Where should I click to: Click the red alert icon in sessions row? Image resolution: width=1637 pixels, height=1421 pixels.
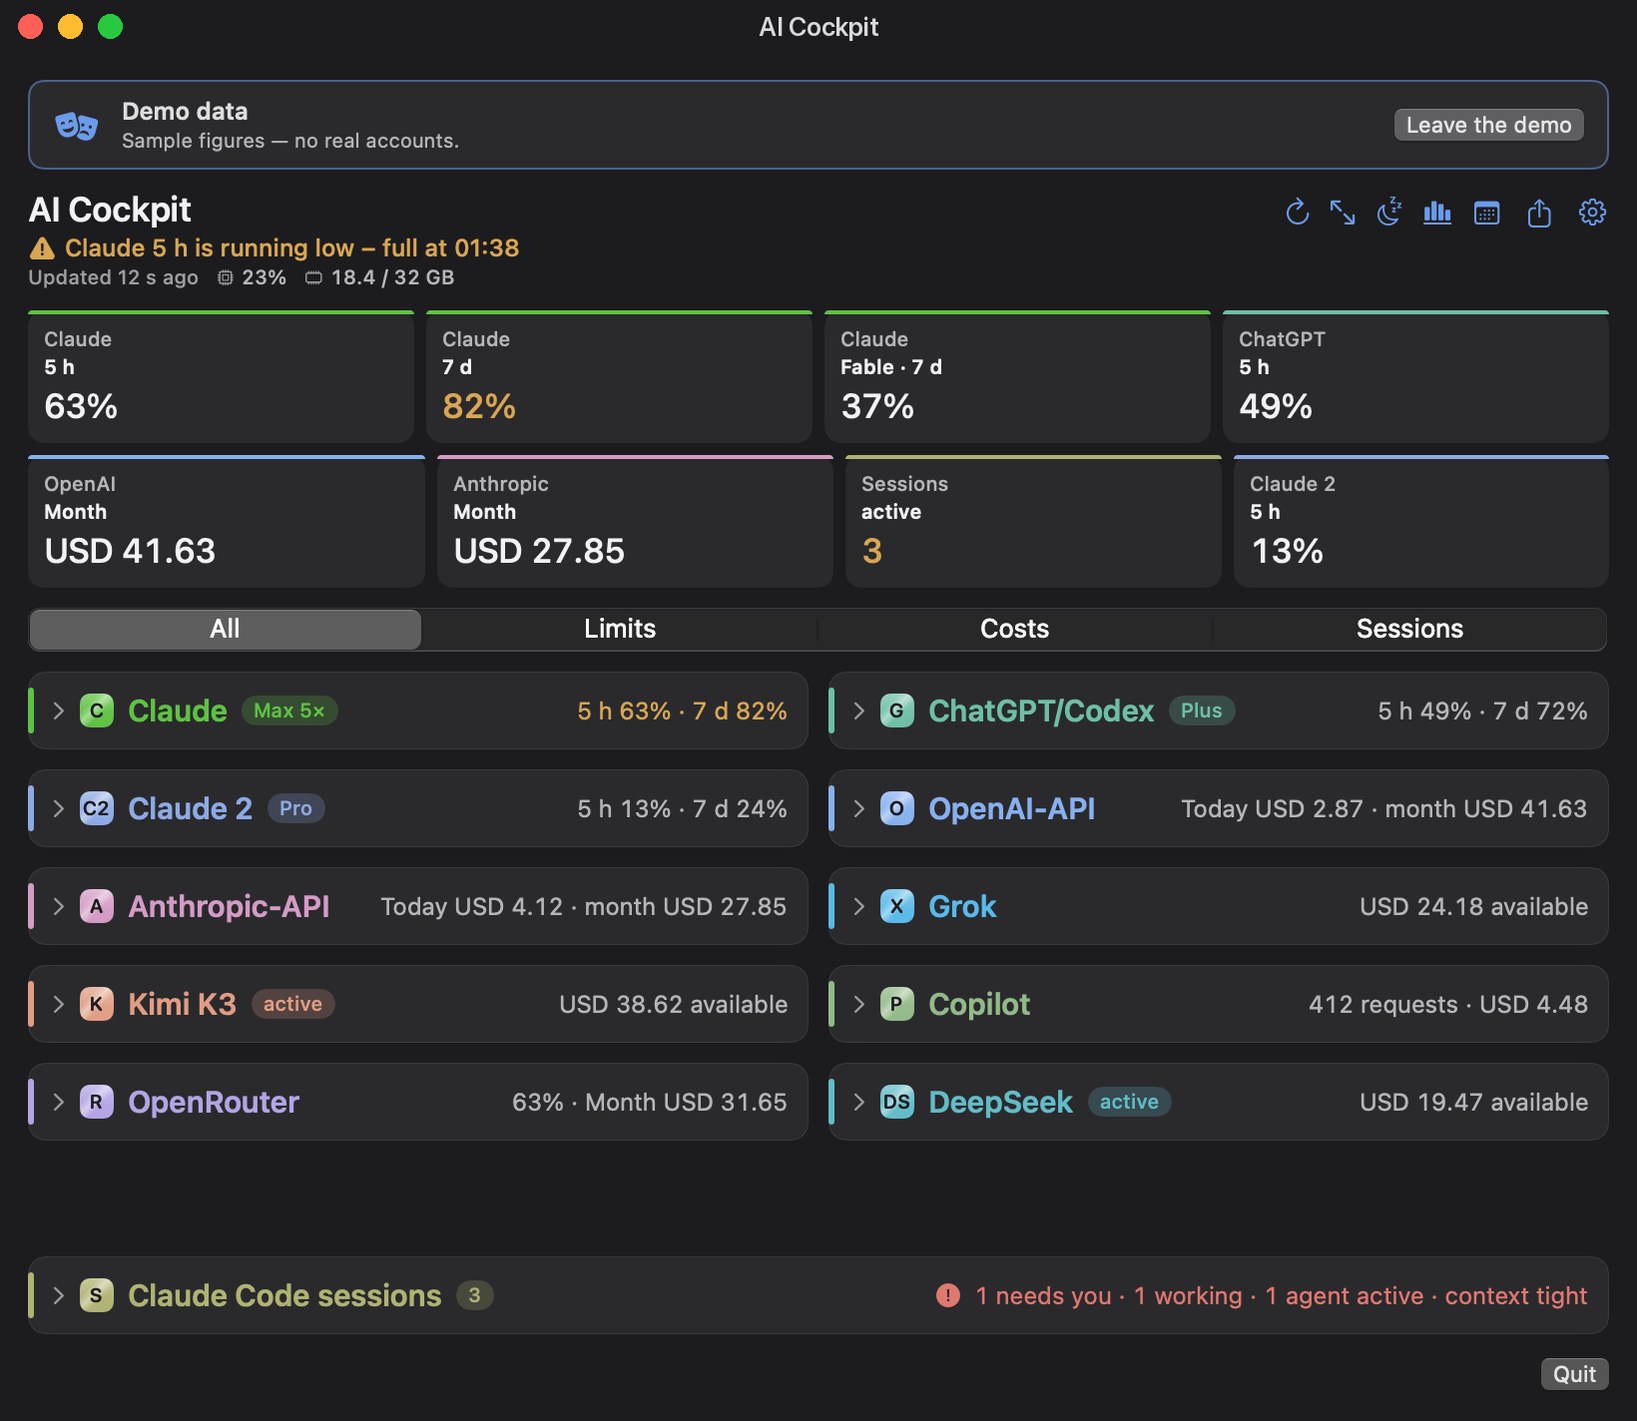(948, 1295)
